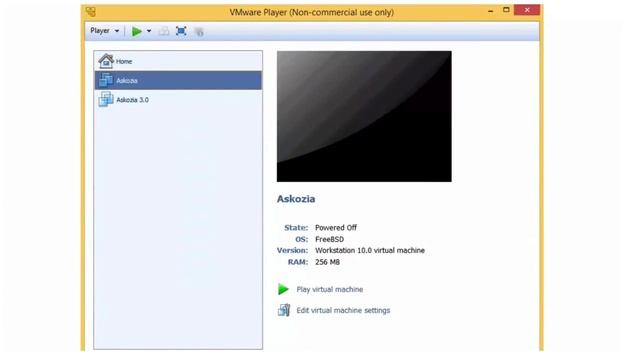The image size is (640, 360).
Task: Select the Askozia 3.0 virtual machine
Action: pos(178,100)
